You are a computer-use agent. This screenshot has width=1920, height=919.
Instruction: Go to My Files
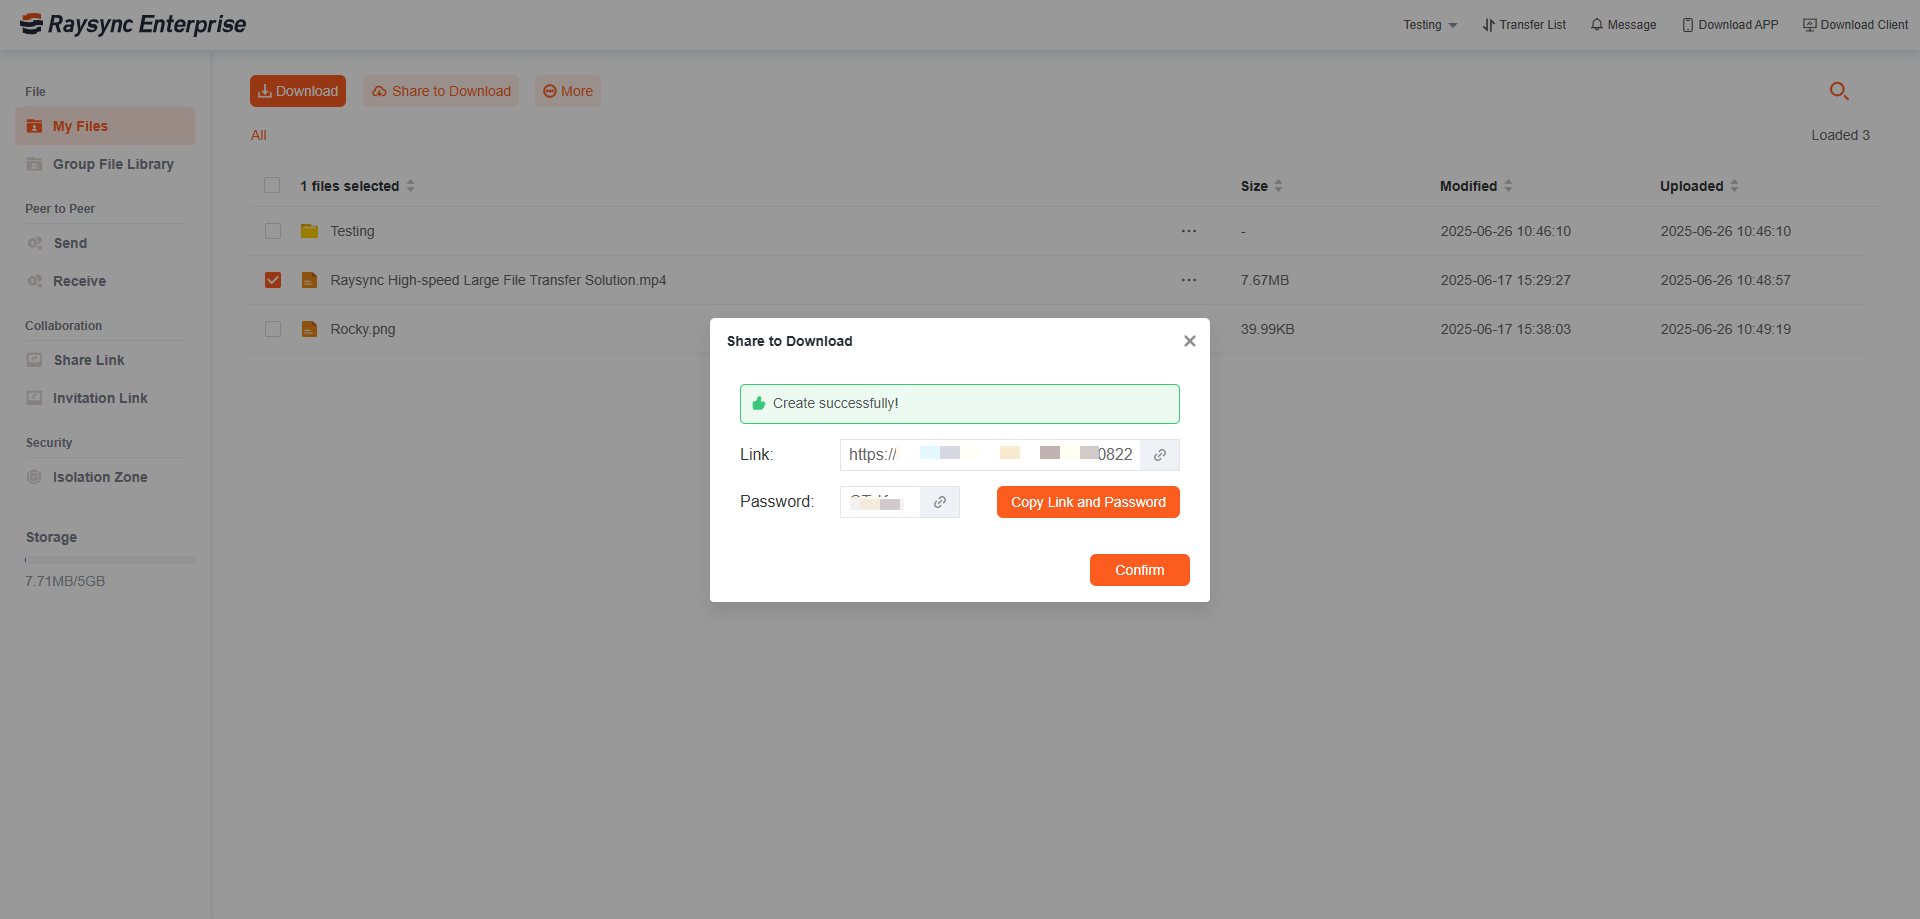pos(105,126)
